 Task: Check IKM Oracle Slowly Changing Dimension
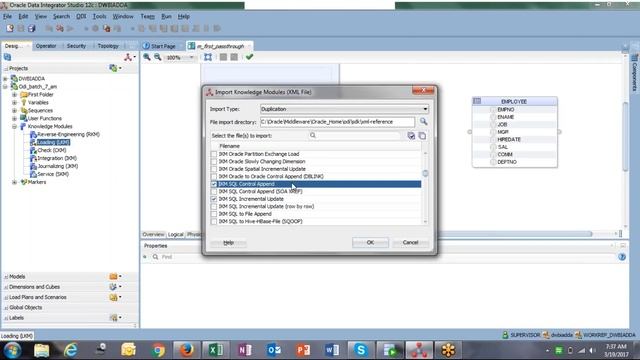tap(214, 161)
